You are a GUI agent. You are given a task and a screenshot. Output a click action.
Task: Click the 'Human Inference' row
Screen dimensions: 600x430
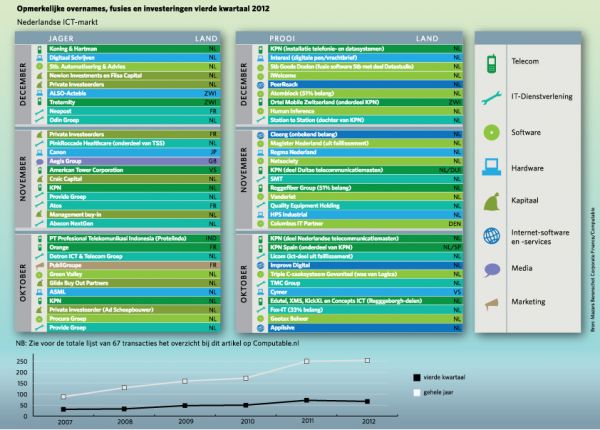pos(365,111)
